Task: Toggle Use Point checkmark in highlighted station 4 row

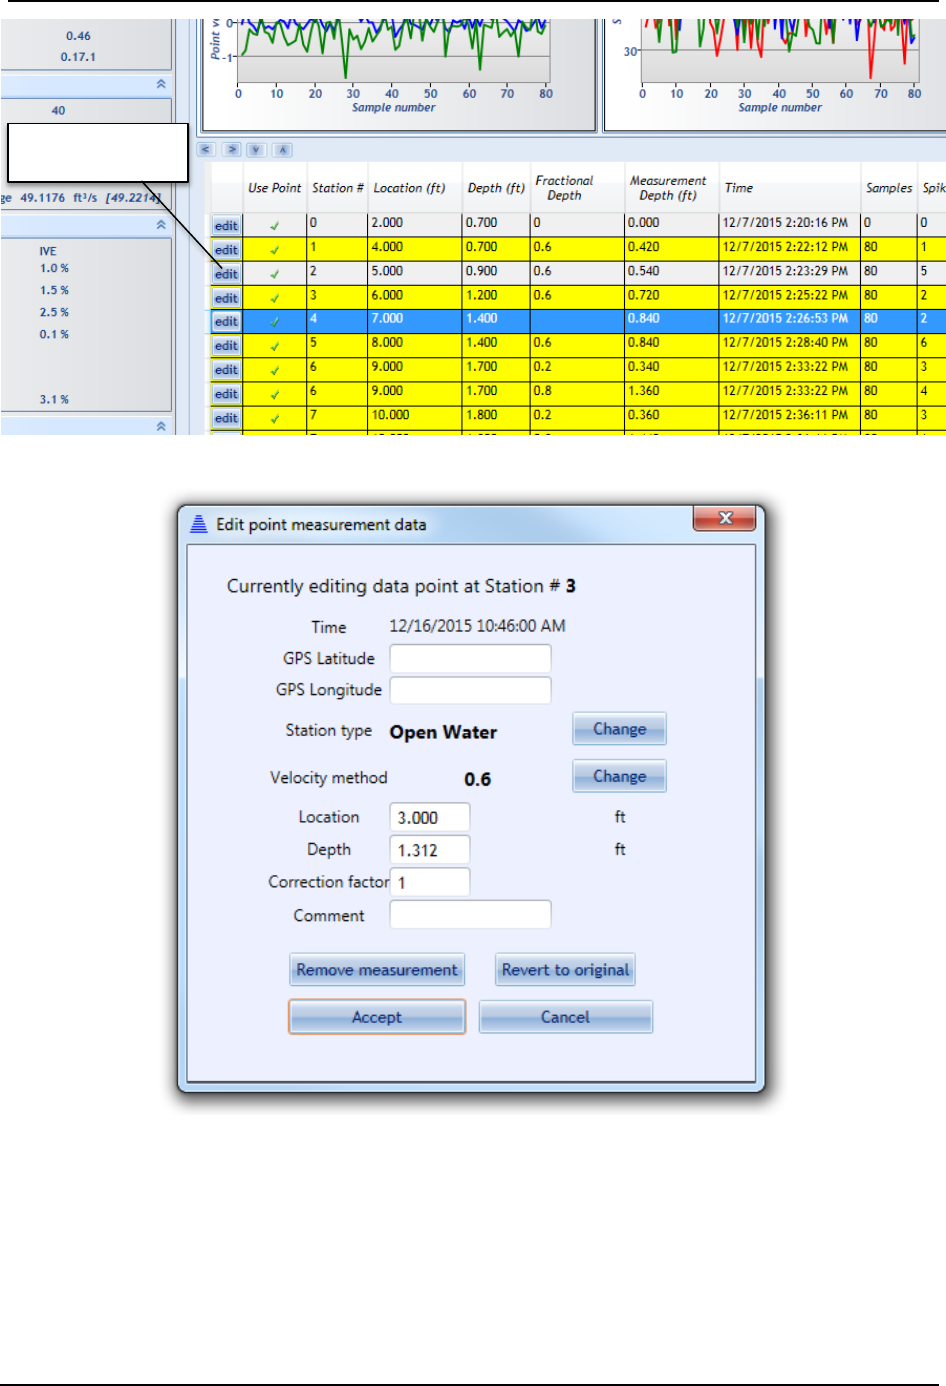Action: click(x=275, y=321)
